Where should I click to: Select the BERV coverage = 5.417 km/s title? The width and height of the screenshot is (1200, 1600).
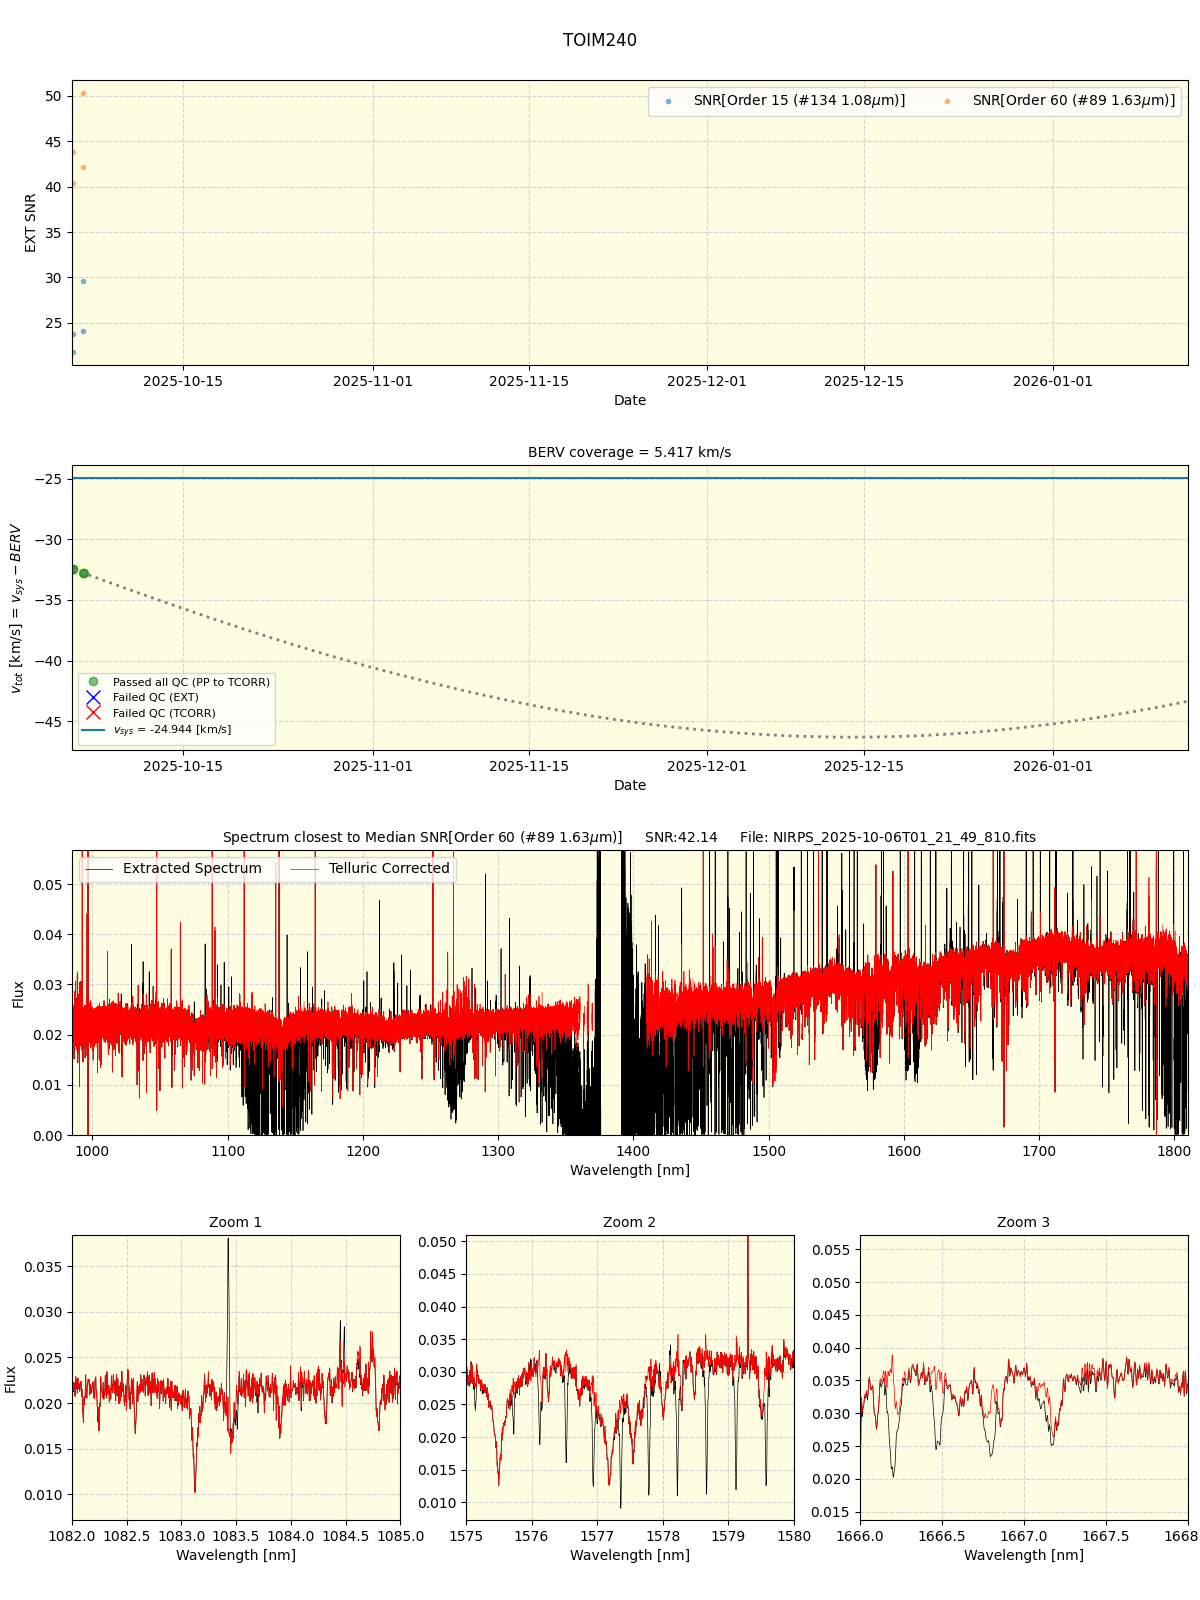pos(629,452)
